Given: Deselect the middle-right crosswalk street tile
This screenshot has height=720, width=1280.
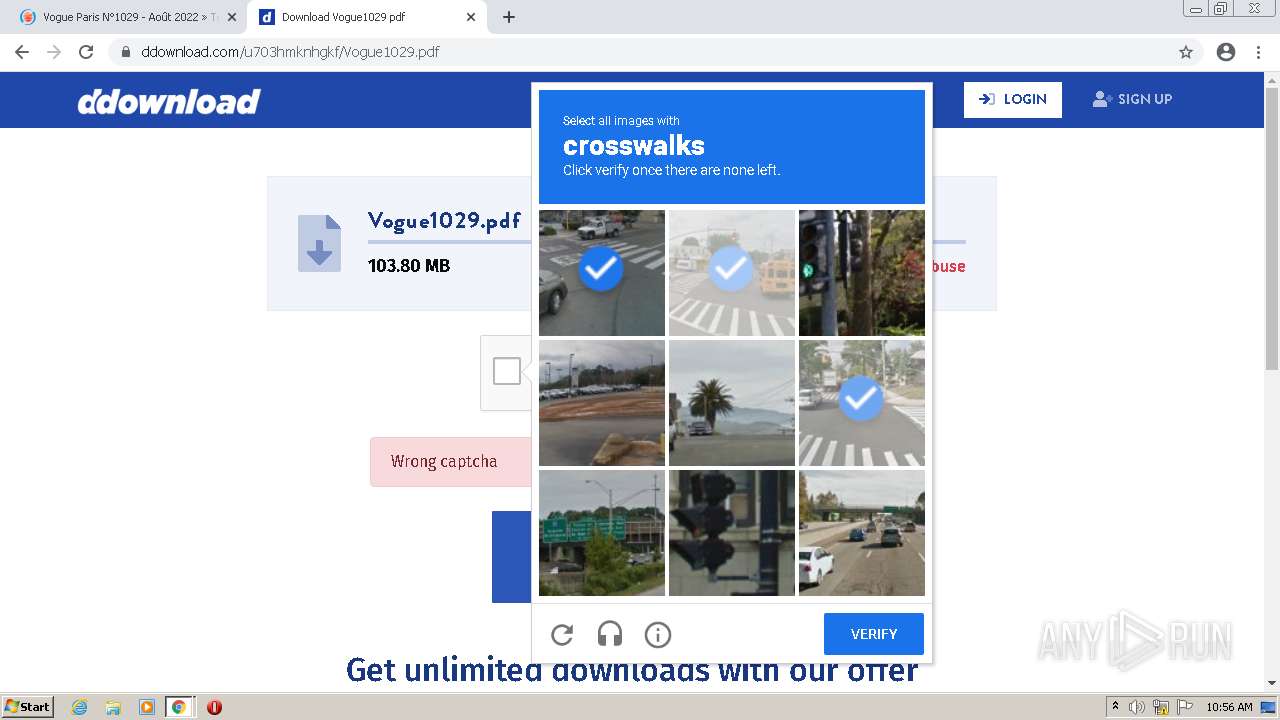Looking at the screenshot, I should click(862, 403).
